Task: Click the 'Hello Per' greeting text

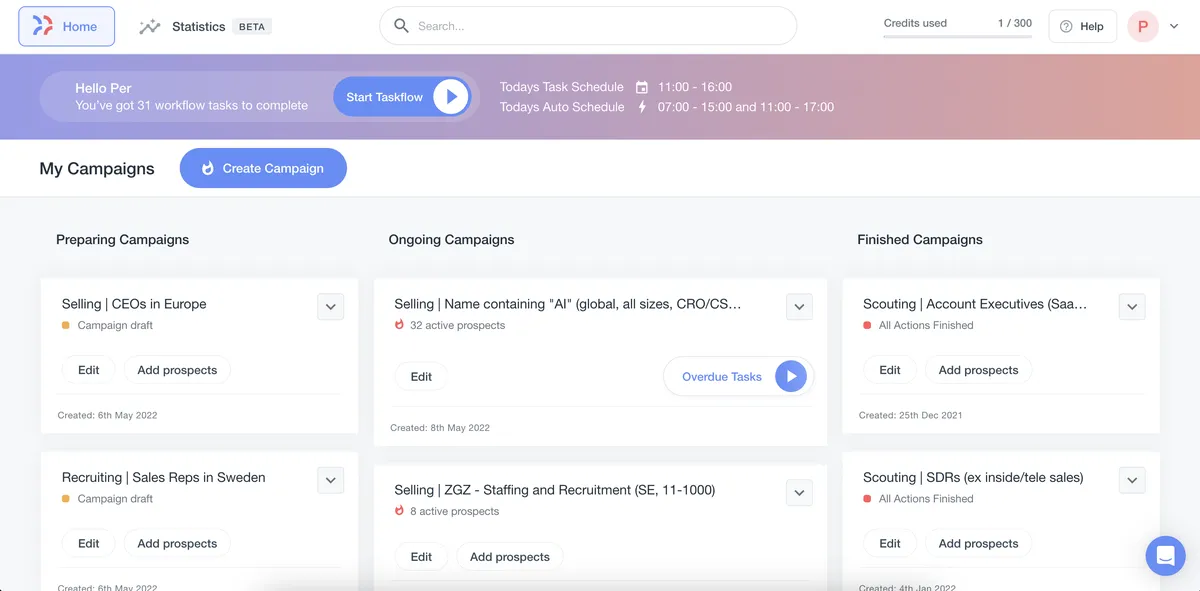Action: pyautogui.click(x=103, y=88)
